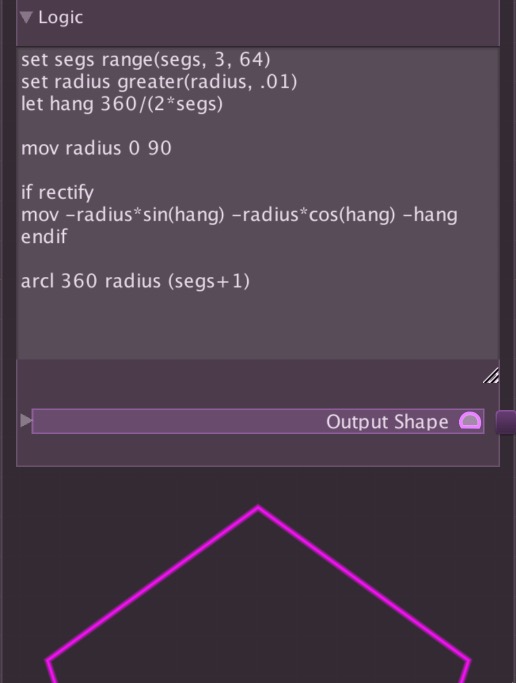This screenshot has width=516, height=683.
Task: Click the 'endif' line
Action: pos(44,237)
